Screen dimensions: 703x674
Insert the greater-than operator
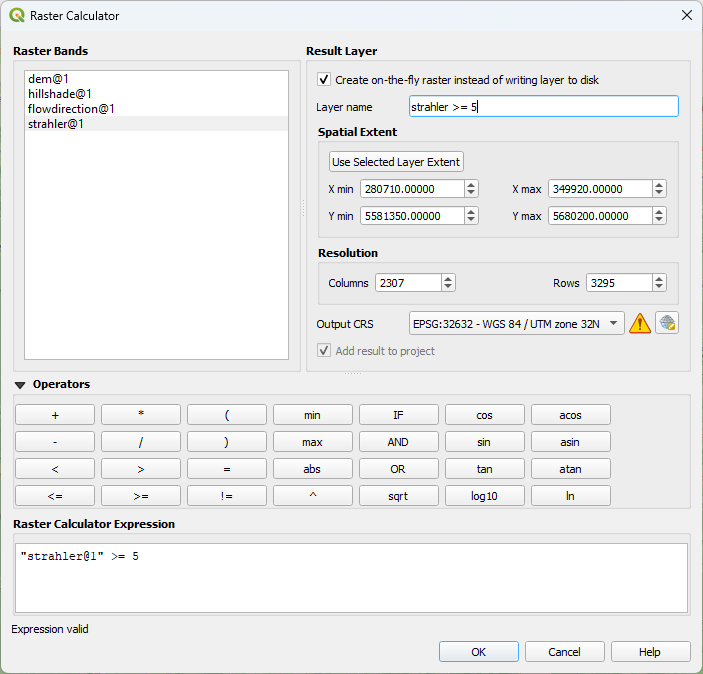click(141, 469)
